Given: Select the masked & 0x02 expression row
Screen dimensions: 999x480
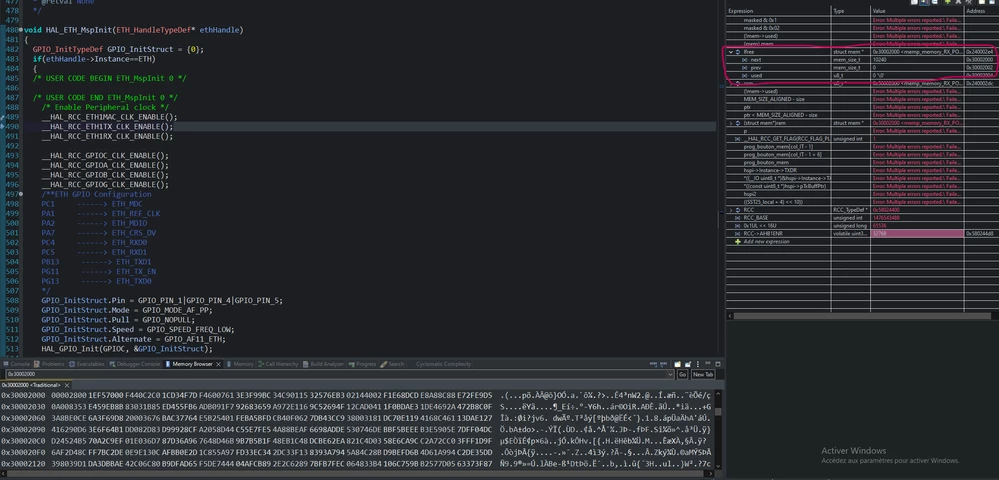Looking at the screenshot, I should coord(862,28).
